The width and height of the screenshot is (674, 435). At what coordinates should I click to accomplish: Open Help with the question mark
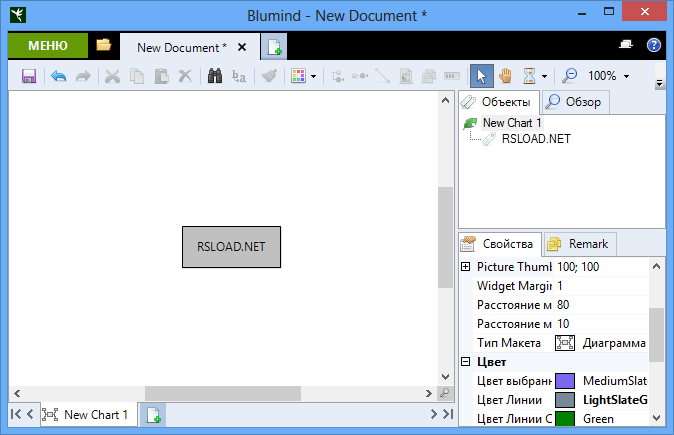(x=654, y=45)
